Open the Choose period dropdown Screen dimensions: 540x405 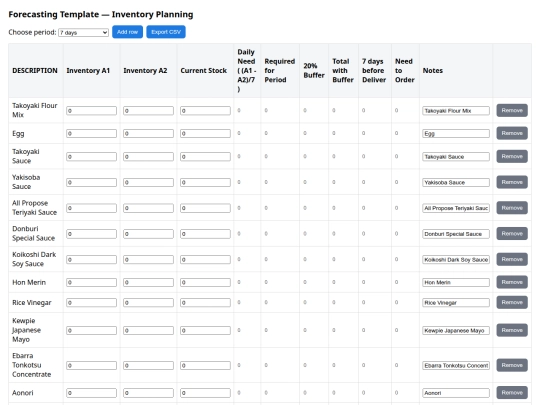[83, 32]
